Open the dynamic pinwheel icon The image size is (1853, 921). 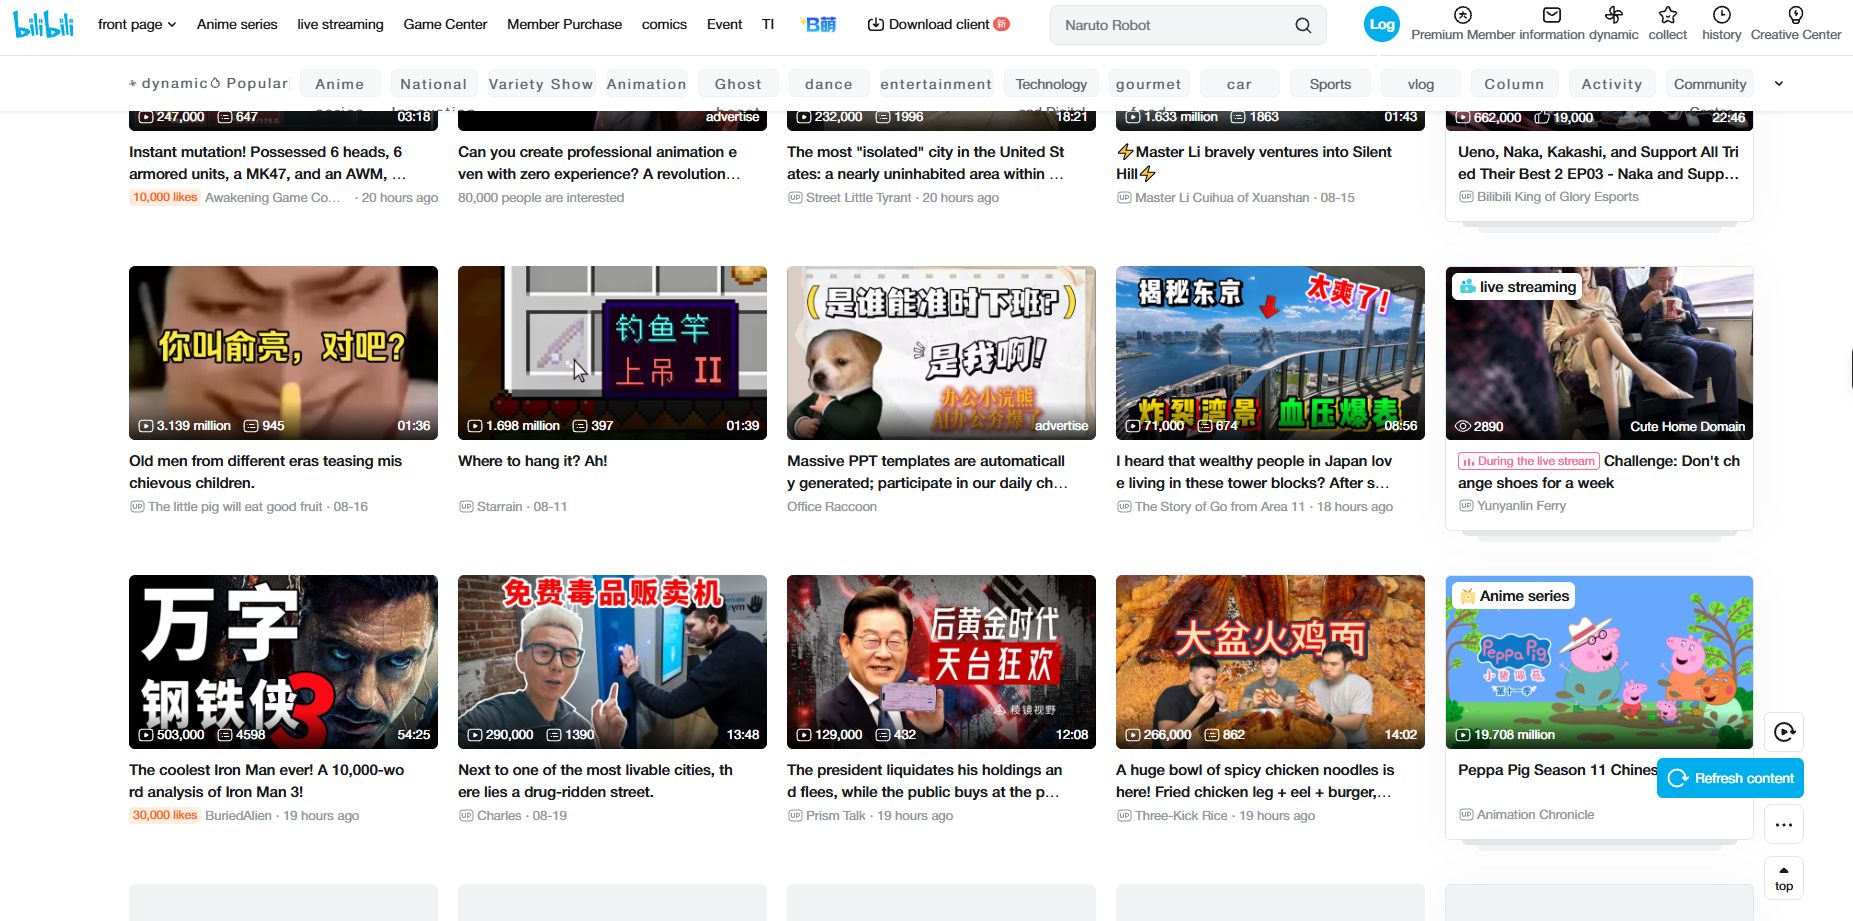click(x=1613, y=15)
